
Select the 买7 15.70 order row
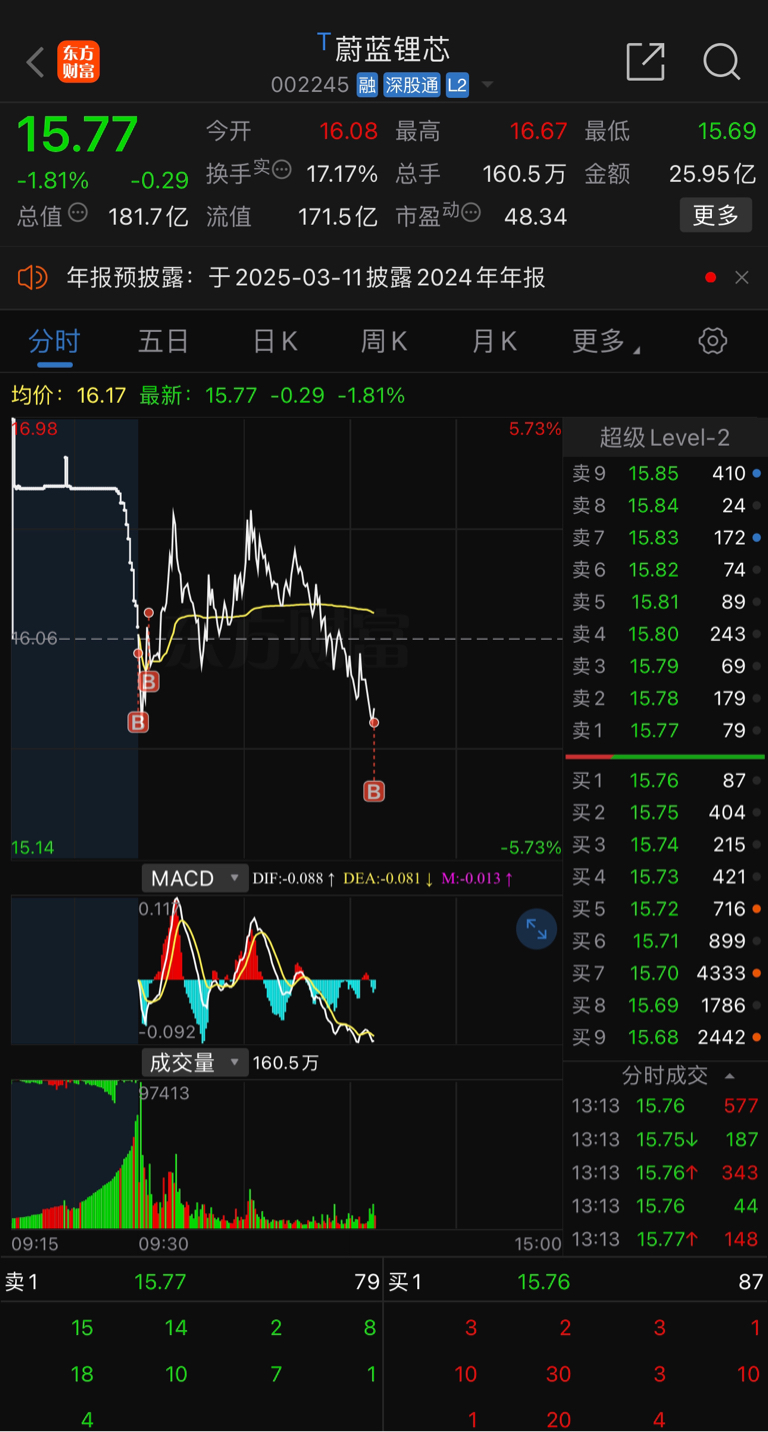point(665,973)
